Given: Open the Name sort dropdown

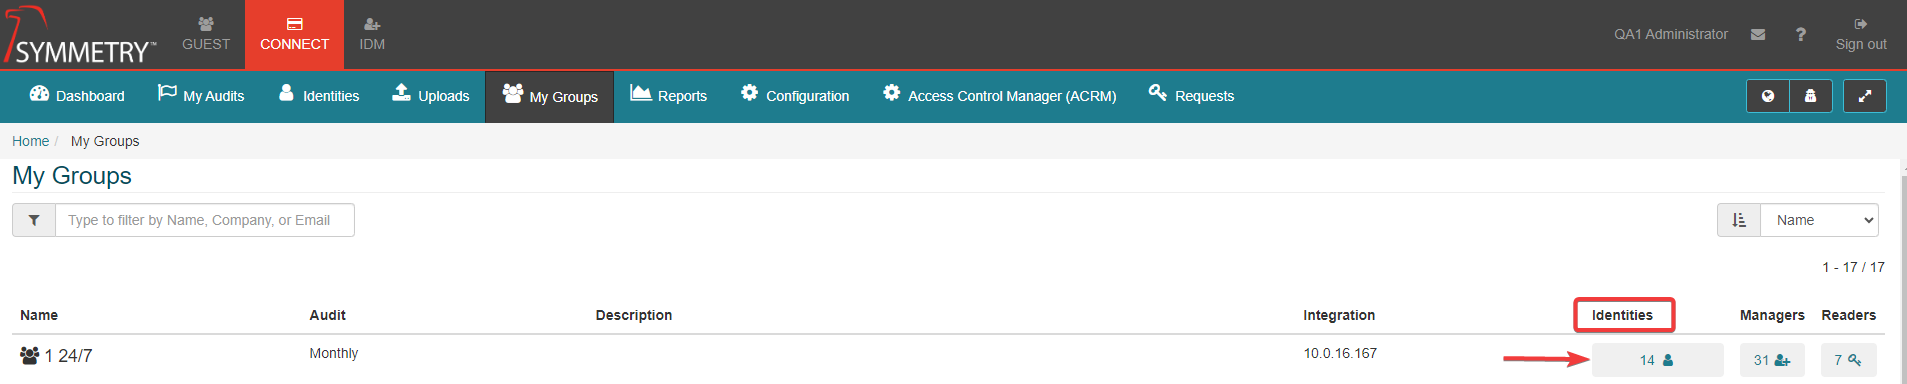Looking at the screenshot, I should pos(1819,220).
